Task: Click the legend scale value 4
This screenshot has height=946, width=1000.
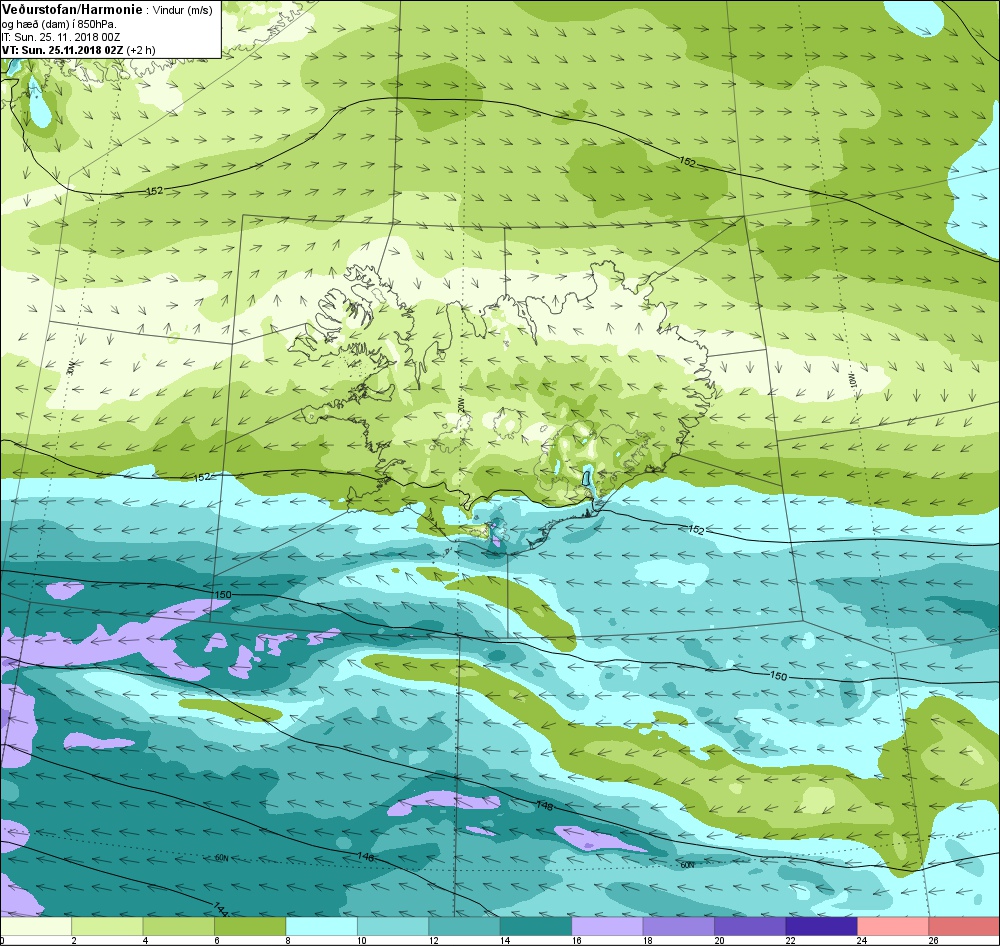Action: tap(145, 940)
